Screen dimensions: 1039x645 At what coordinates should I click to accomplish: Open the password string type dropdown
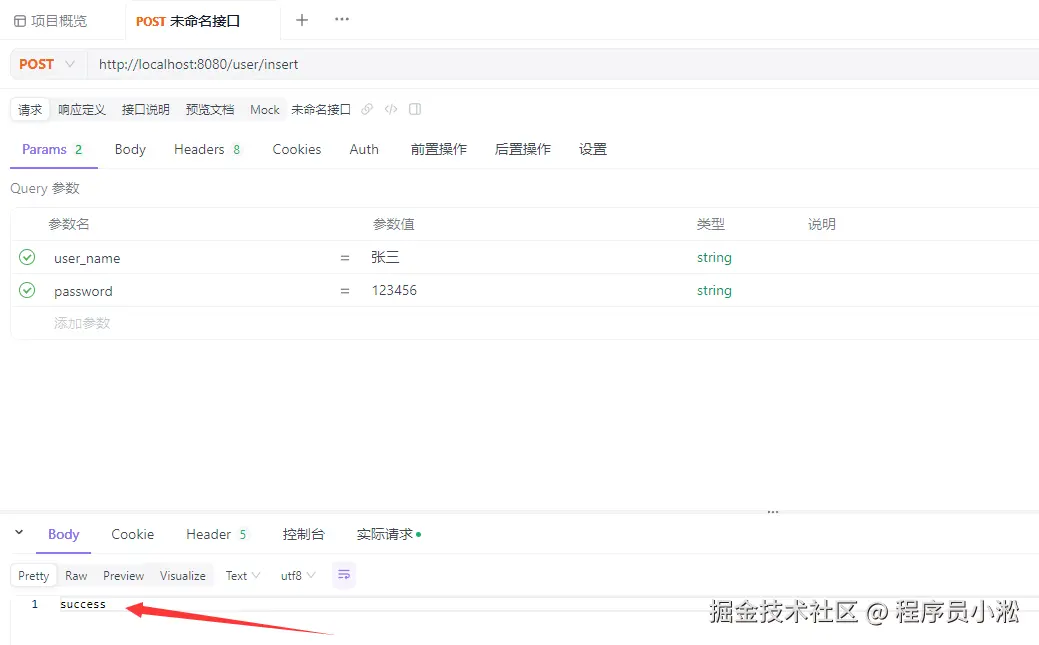pyautogui.click(x=714, y=290)
